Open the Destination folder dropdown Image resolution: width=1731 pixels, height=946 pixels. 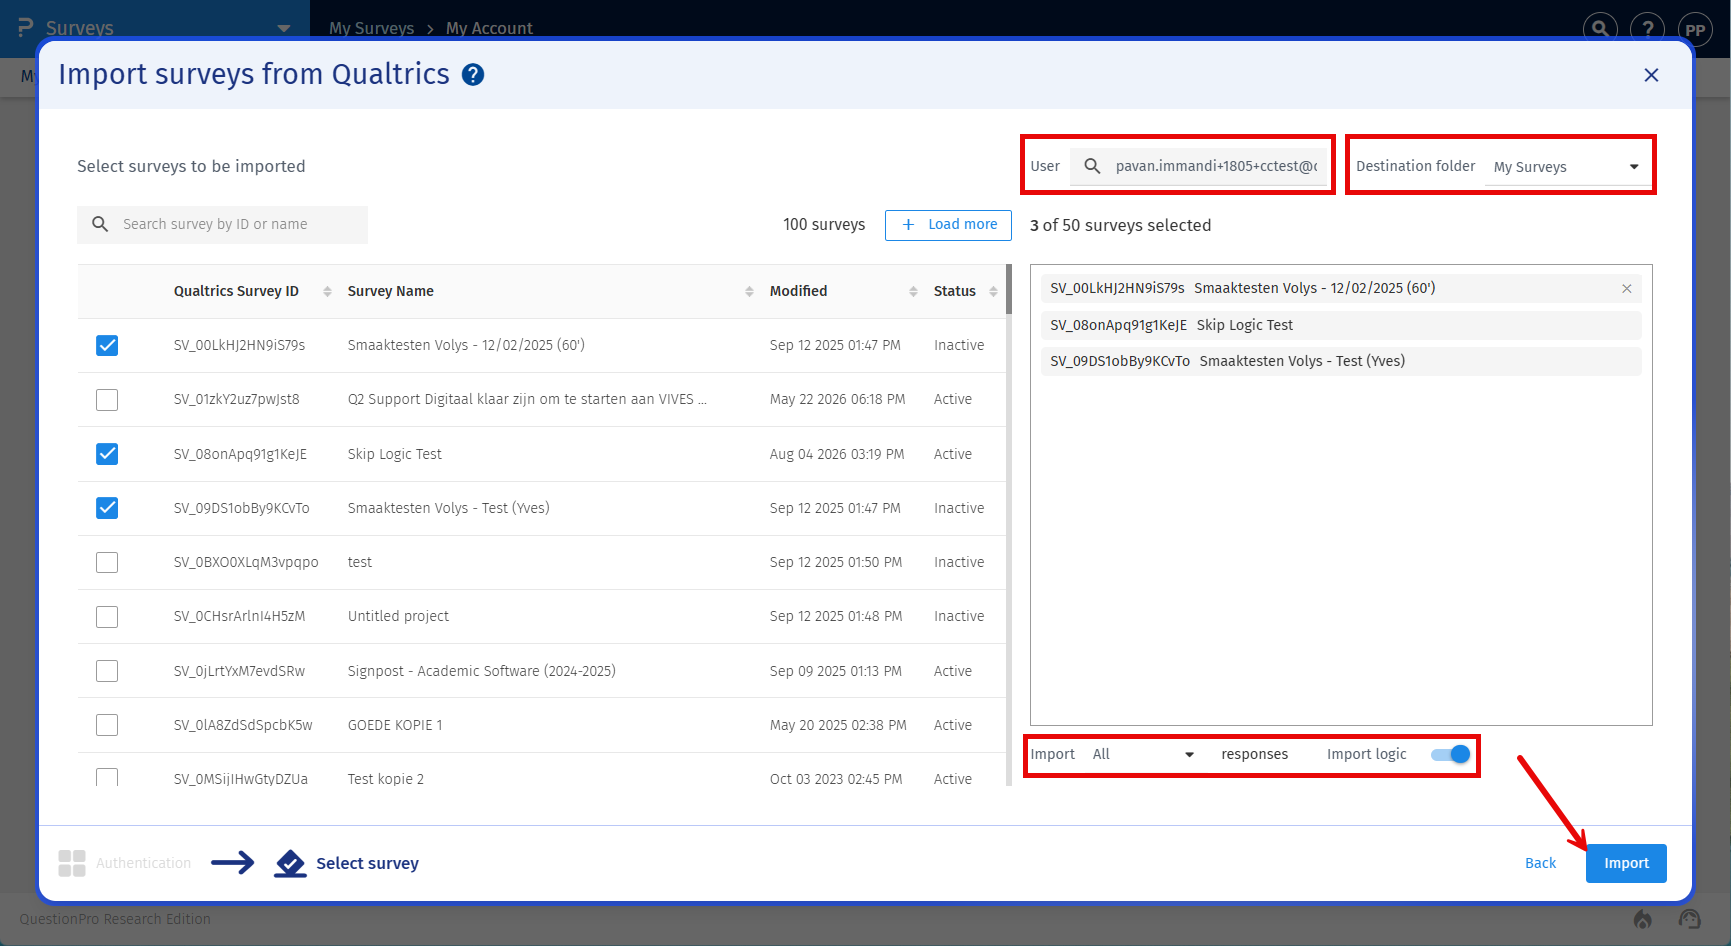[x=1566, y=167]
